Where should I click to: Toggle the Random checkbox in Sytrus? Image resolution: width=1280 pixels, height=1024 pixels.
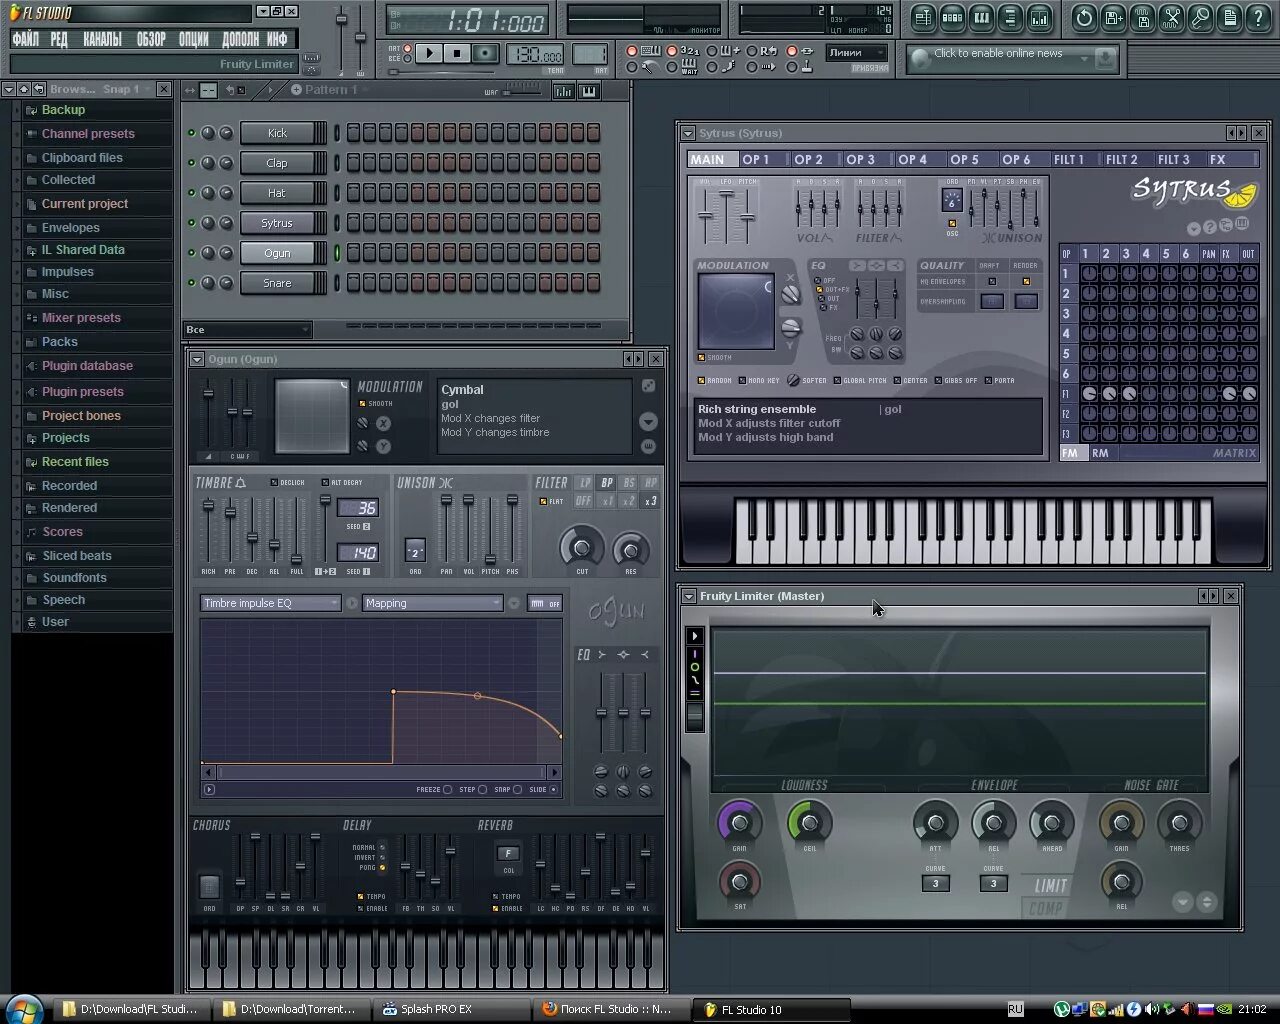[701, 381]
